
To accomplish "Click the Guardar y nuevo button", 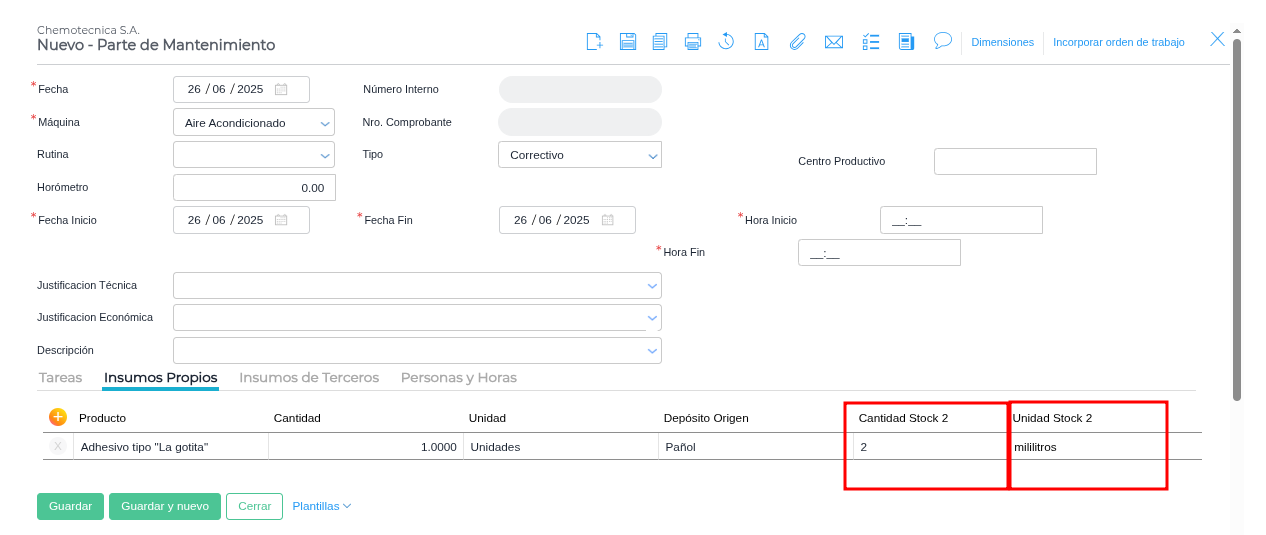I will (x=165, y=506).
